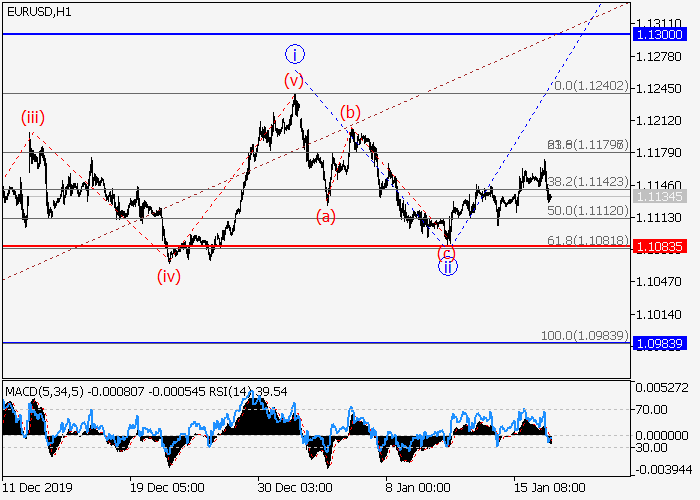Click the 61.8(1.10818) Fibonacci level label
Viewport: 700px width, 500px height.
click(x=587, y=241)
